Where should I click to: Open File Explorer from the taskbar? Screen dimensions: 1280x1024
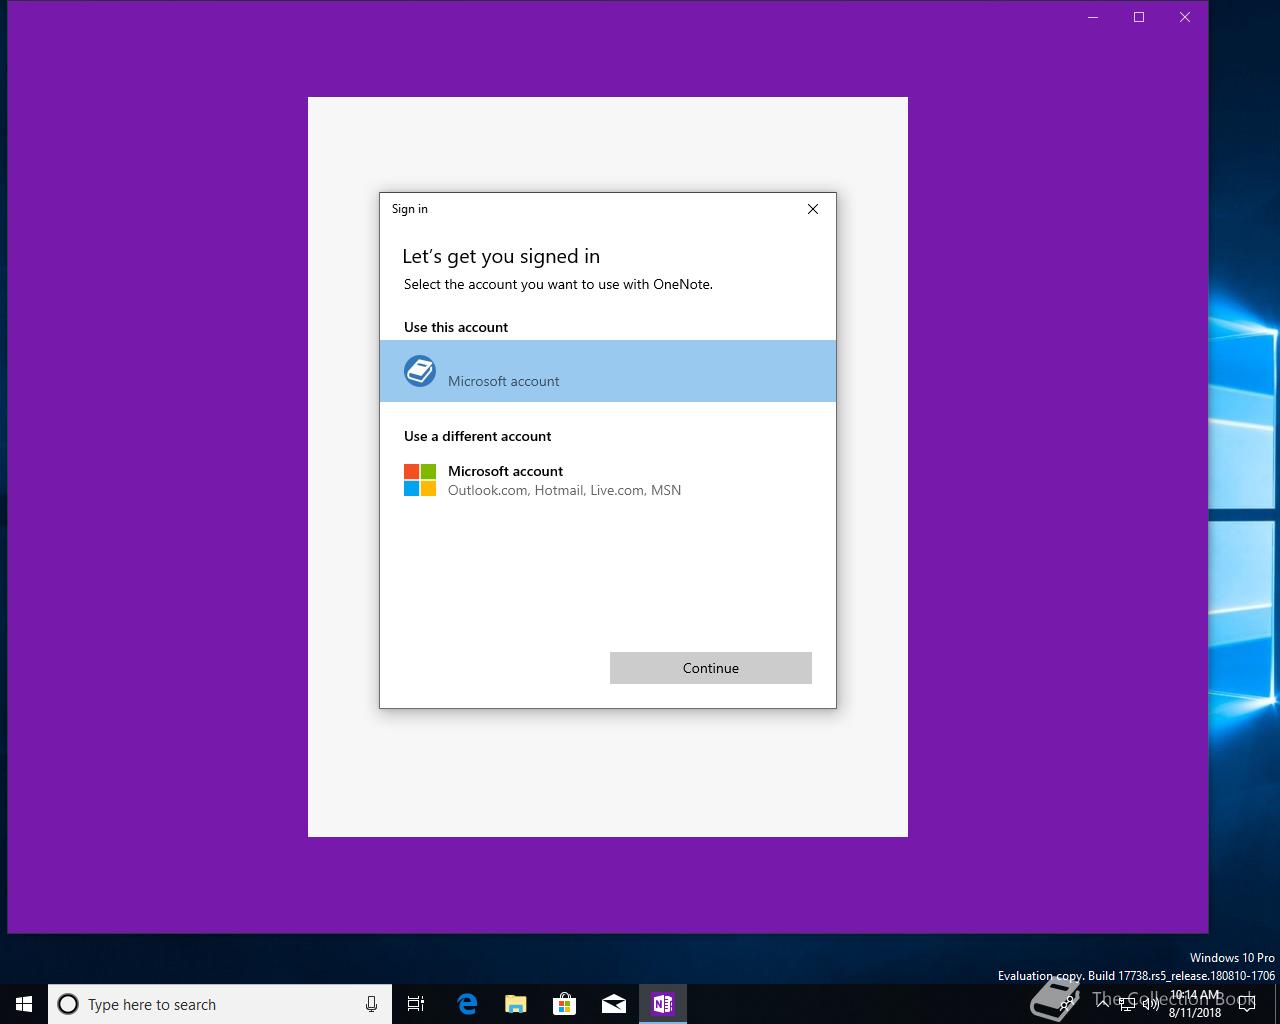pyautogui.click(x=516, y=1004)
